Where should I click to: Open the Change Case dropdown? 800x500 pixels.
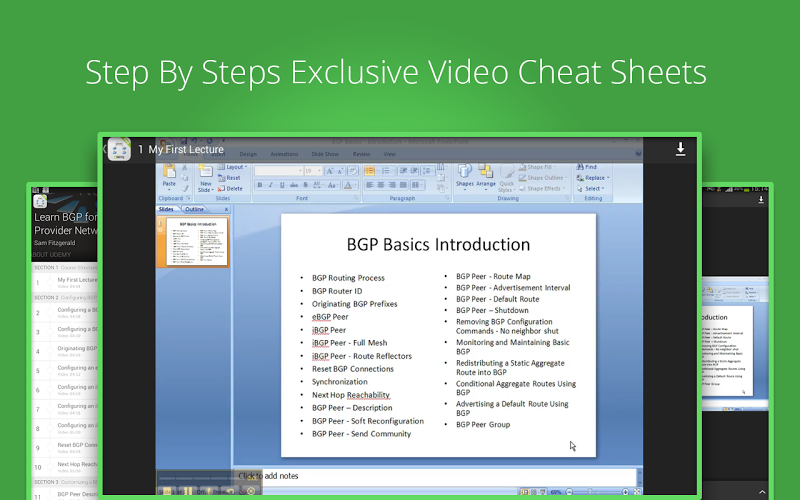[x=332, y=185]
